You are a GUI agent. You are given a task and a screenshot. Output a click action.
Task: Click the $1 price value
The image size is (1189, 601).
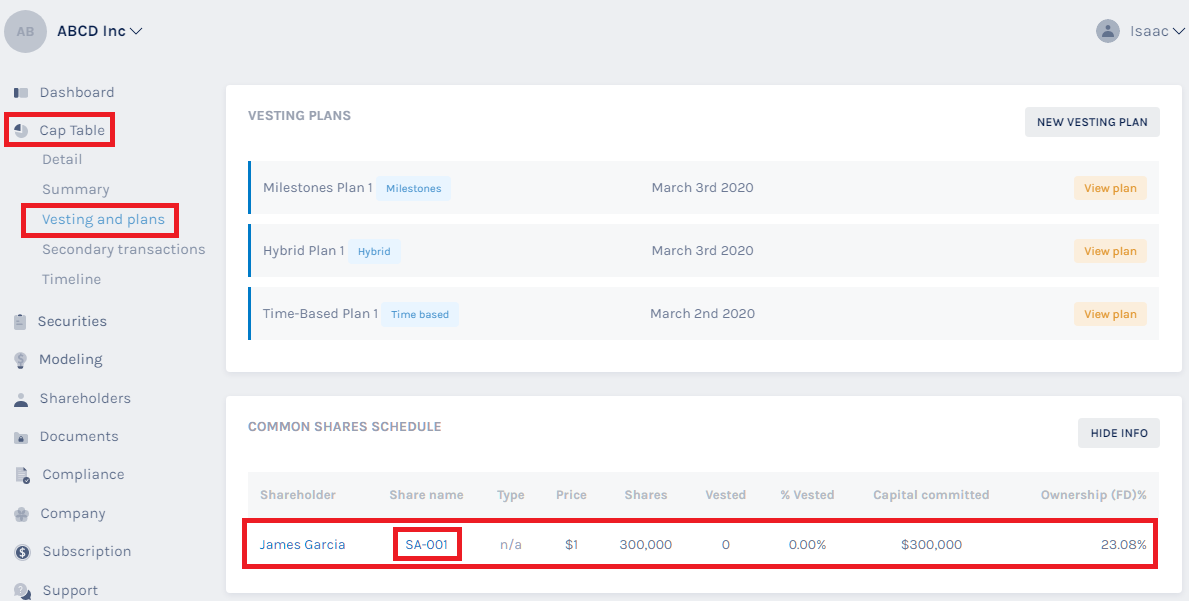click(572, 544)
